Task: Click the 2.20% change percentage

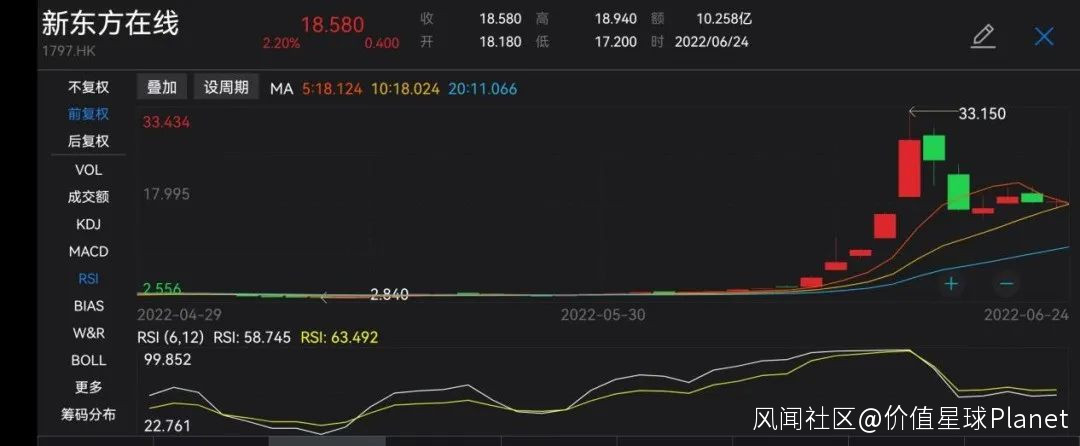Action: tap(281, 43)
